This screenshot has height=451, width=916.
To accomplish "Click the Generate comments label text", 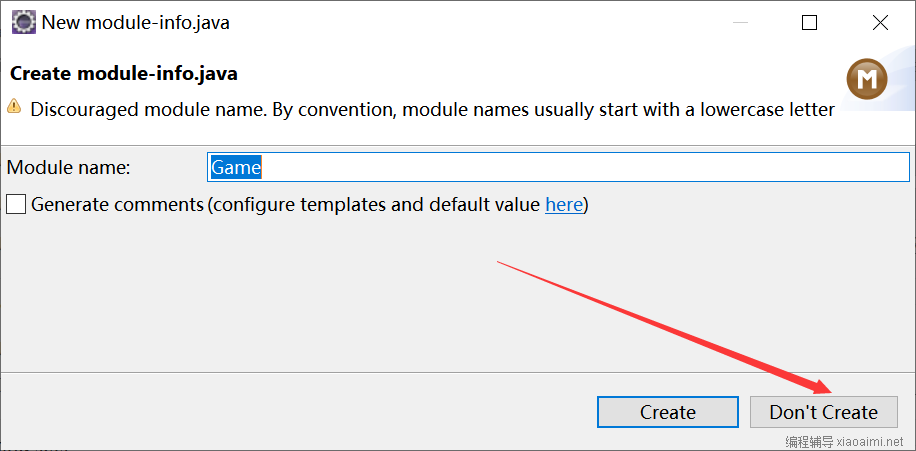I will pos(117,204).
